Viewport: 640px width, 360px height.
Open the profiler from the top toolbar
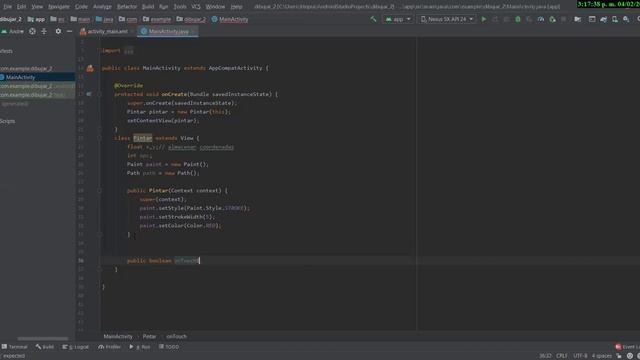(x=541, y=19)
